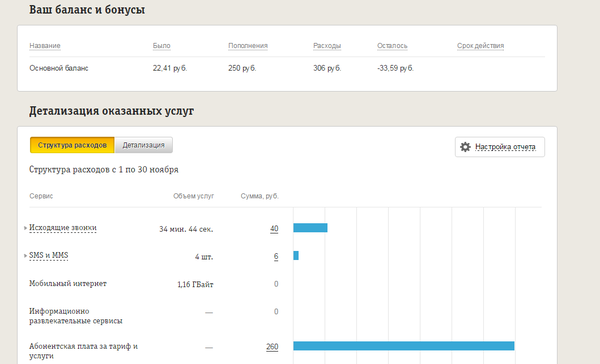Open the Исходящие звонки link

coord(63,228)
